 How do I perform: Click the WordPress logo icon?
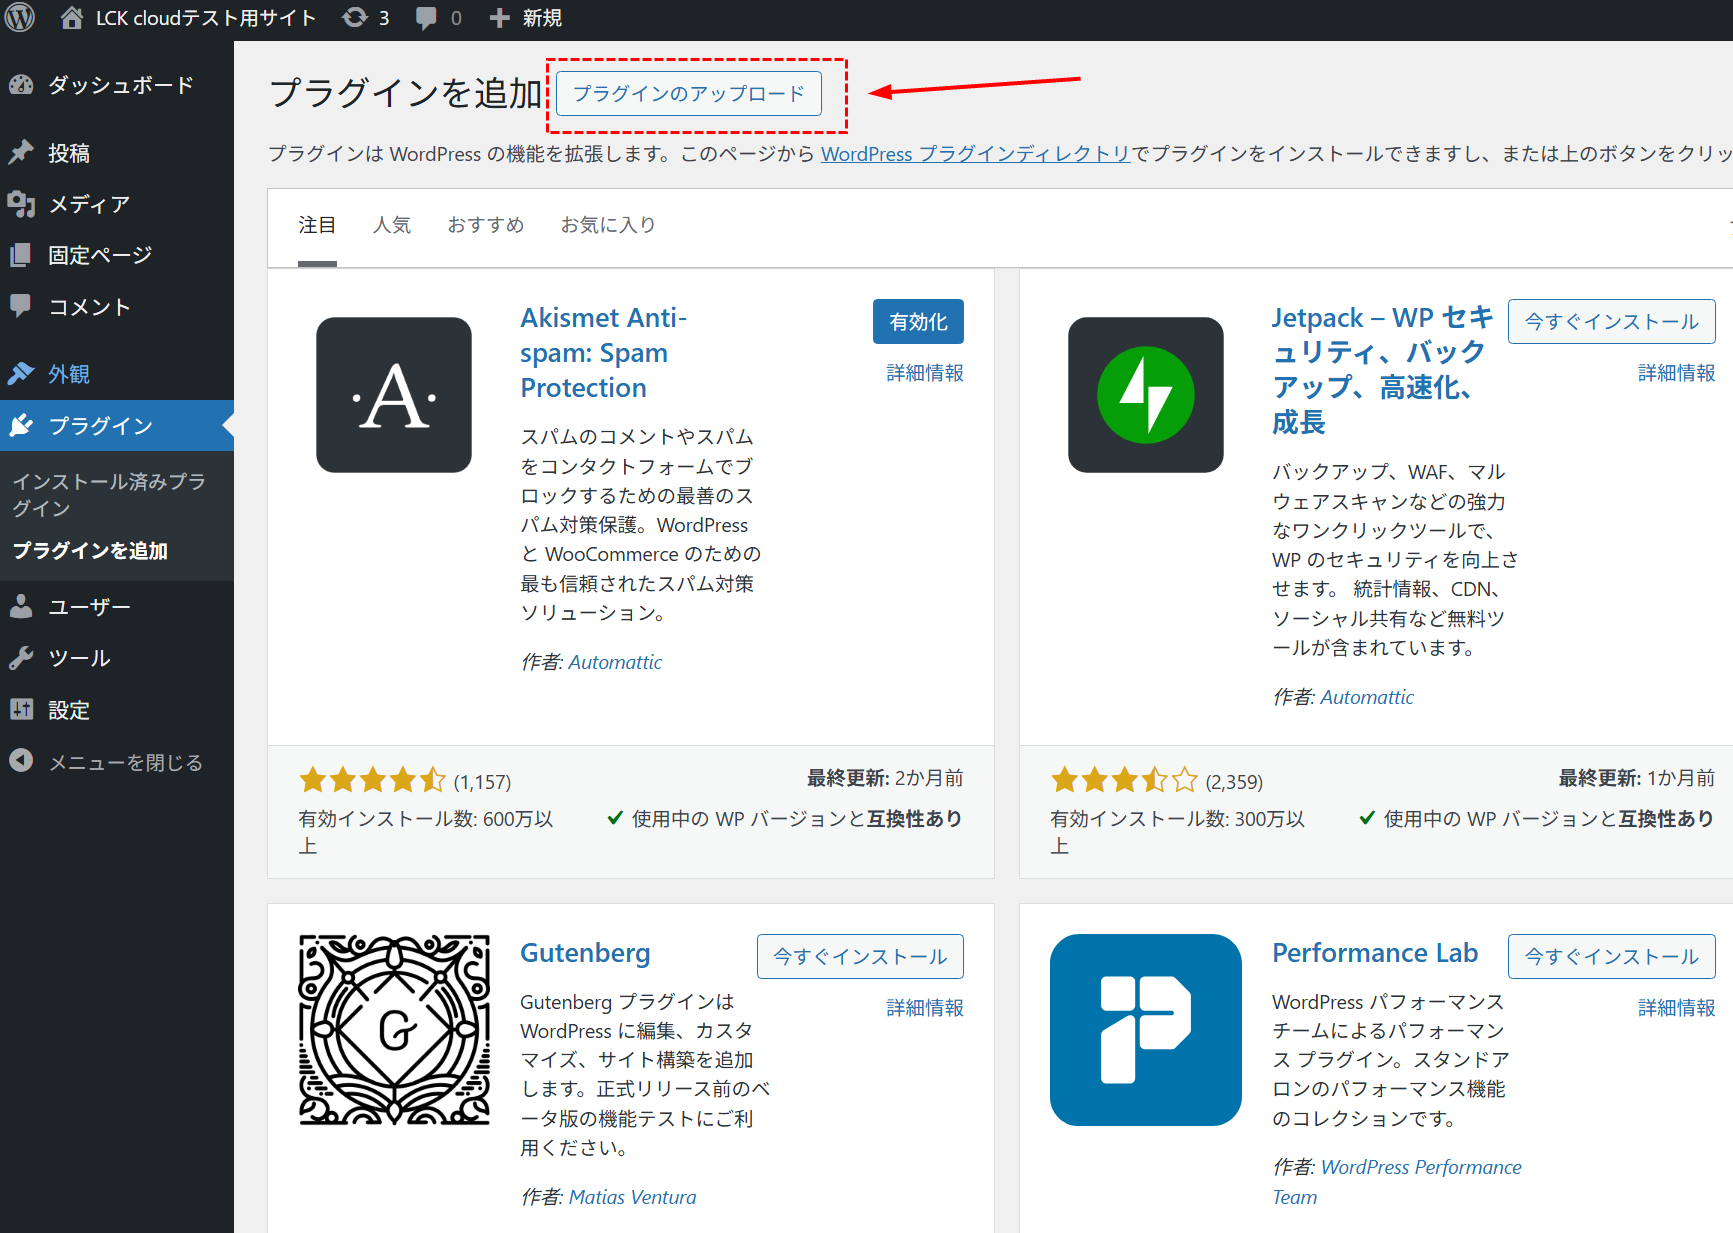20,18
